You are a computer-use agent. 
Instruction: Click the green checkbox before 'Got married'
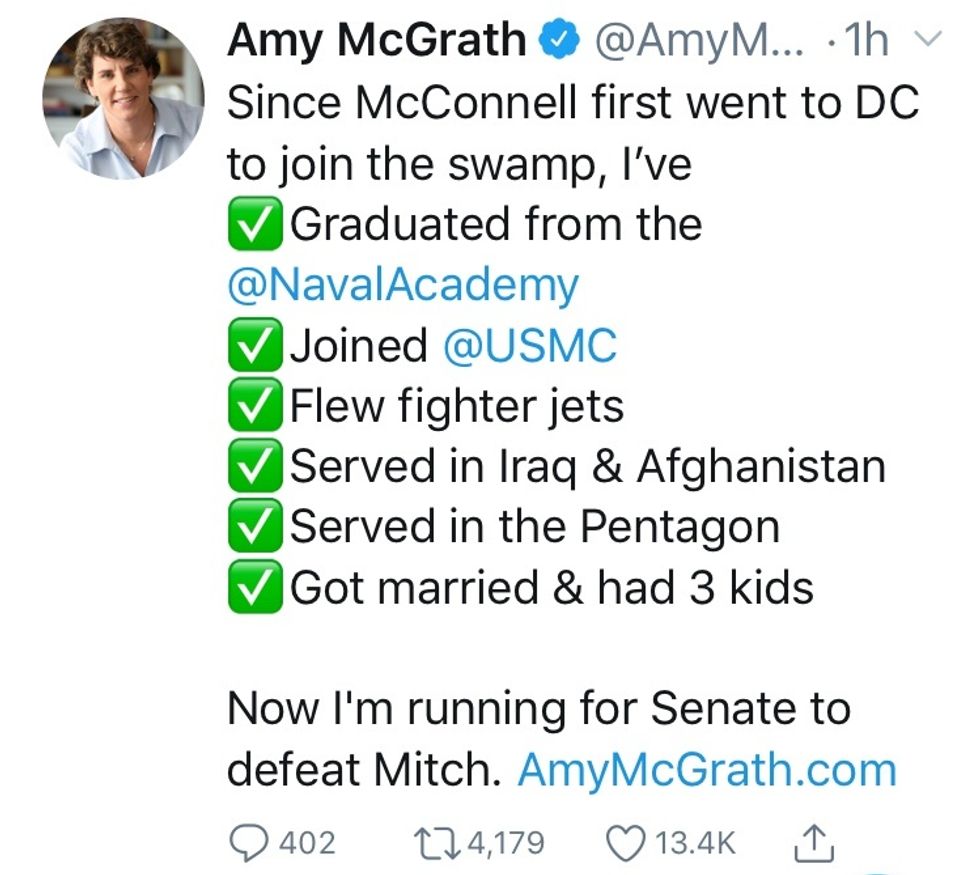click(256, 588)
